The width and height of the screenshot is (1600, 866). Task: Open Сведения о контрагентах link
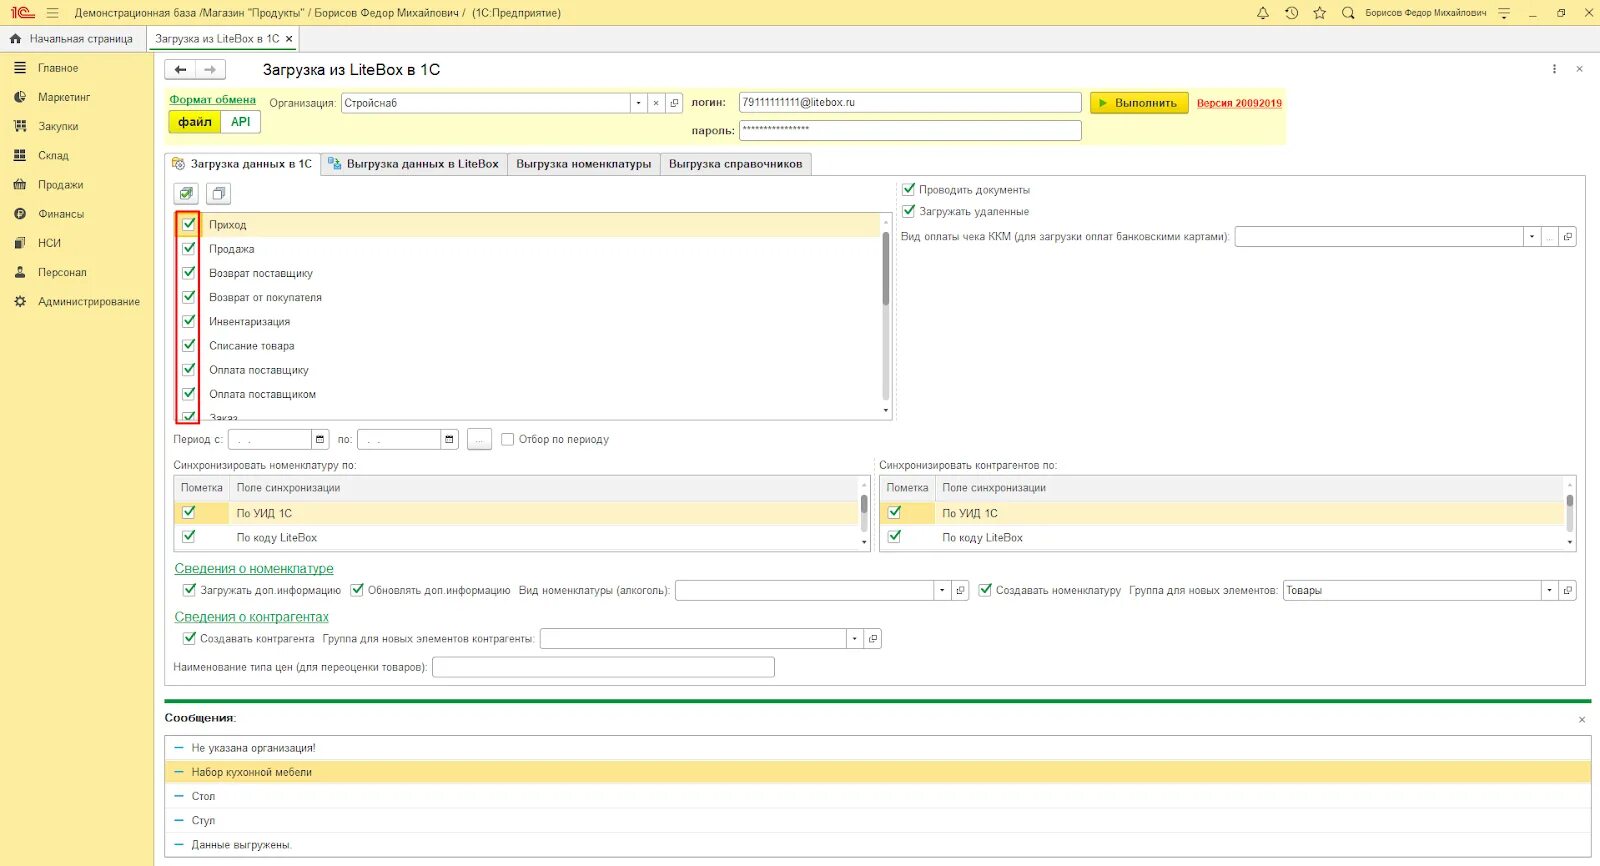pos(251,617)
